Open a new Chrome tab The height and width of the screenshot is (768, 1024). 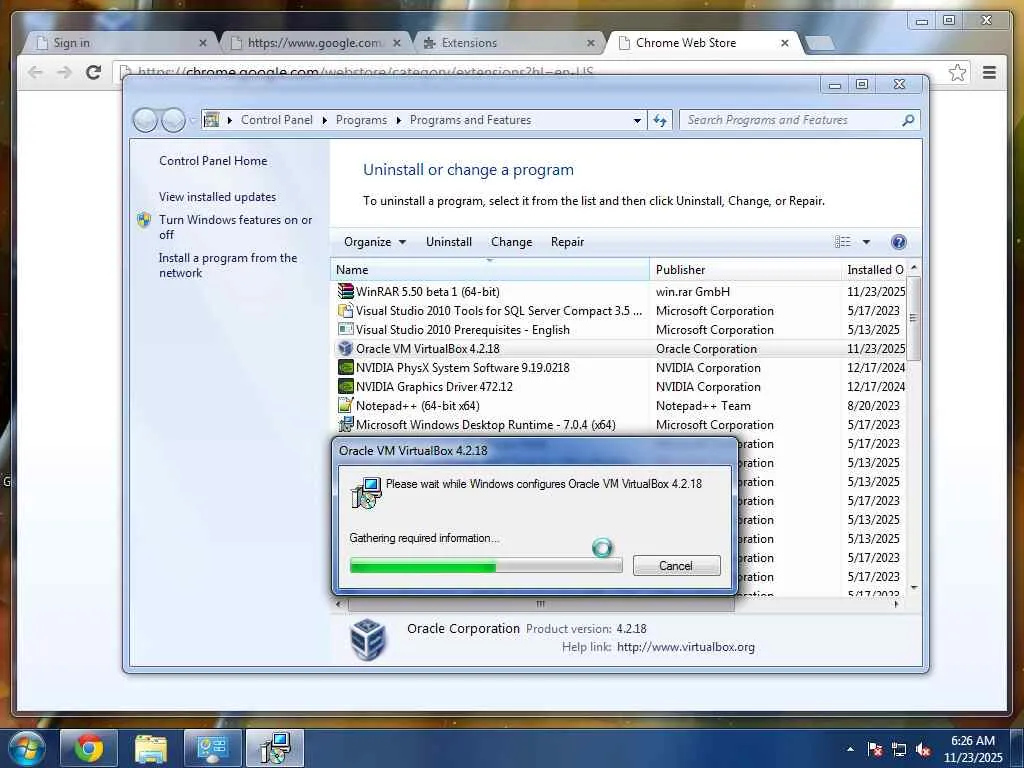[x=820, y=44]
